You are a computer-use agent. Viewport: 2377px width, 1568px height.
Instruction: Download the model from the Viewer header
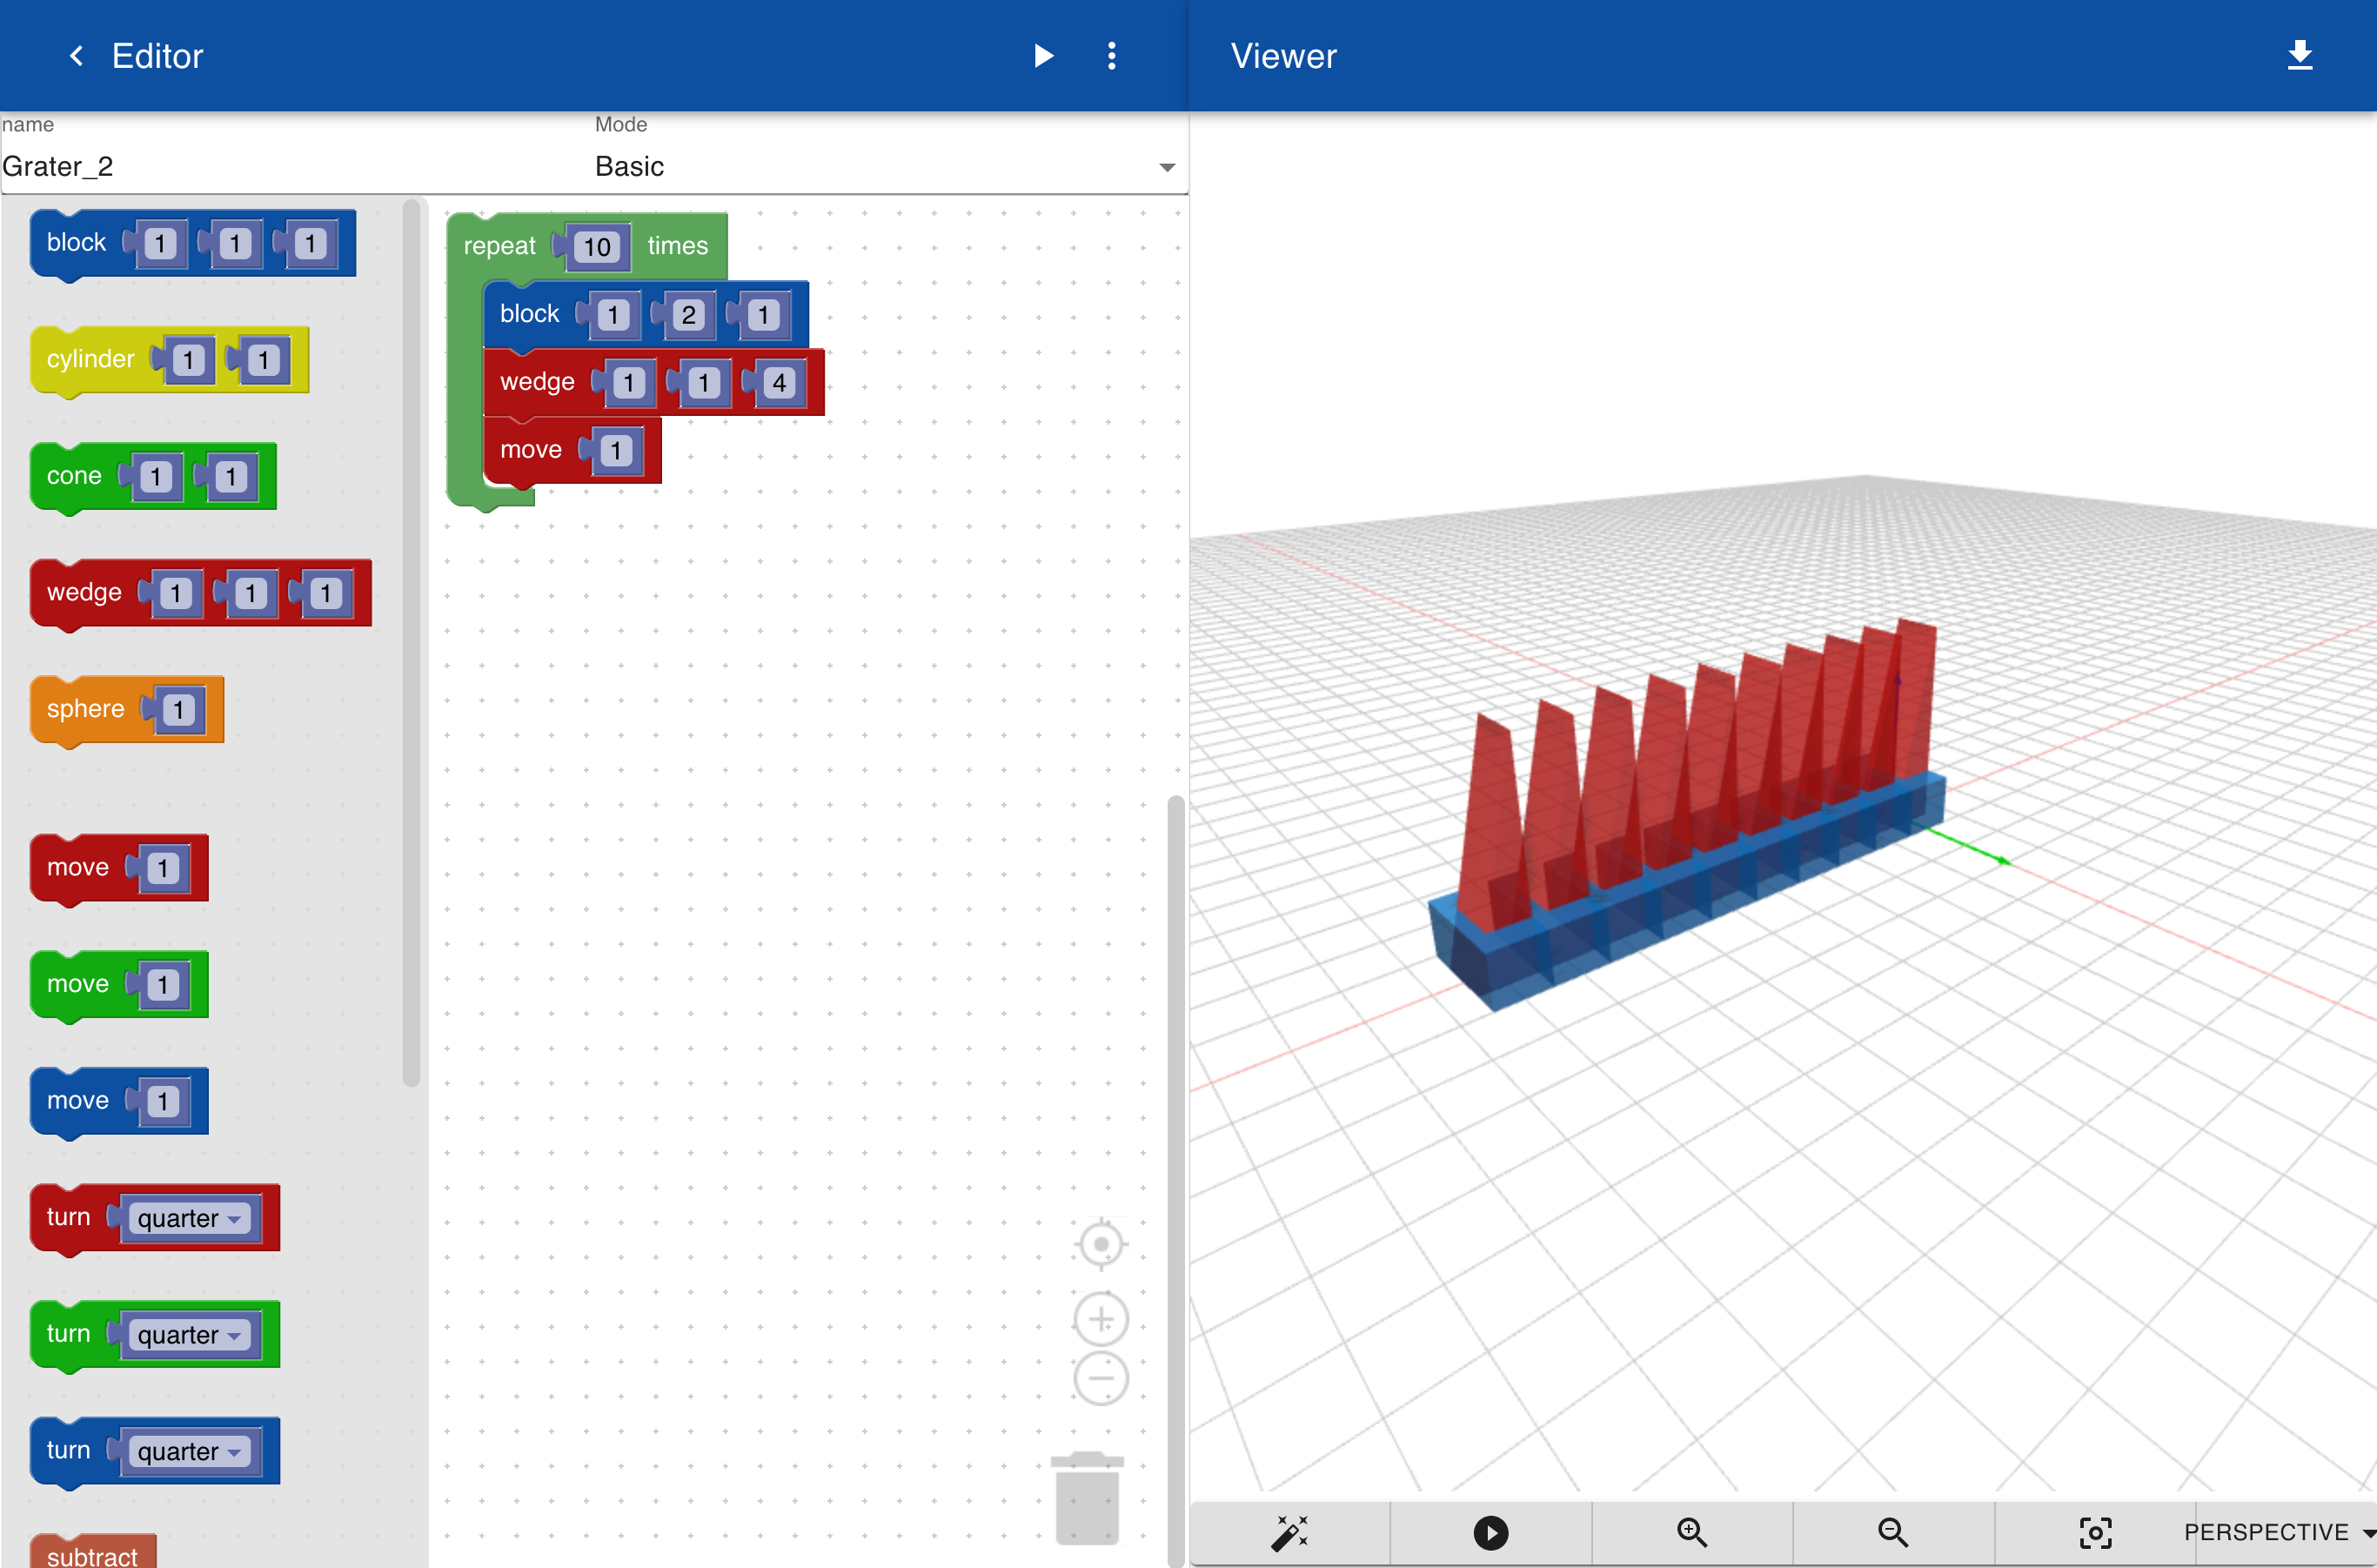(2299, 56)
